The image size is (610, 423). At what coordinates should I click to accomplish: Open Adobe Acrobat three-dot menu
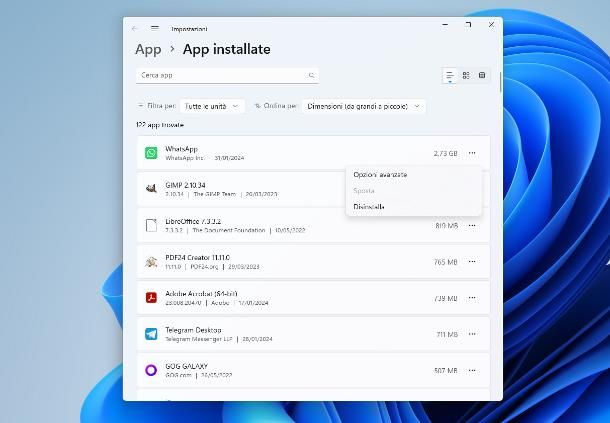(472, 298)
